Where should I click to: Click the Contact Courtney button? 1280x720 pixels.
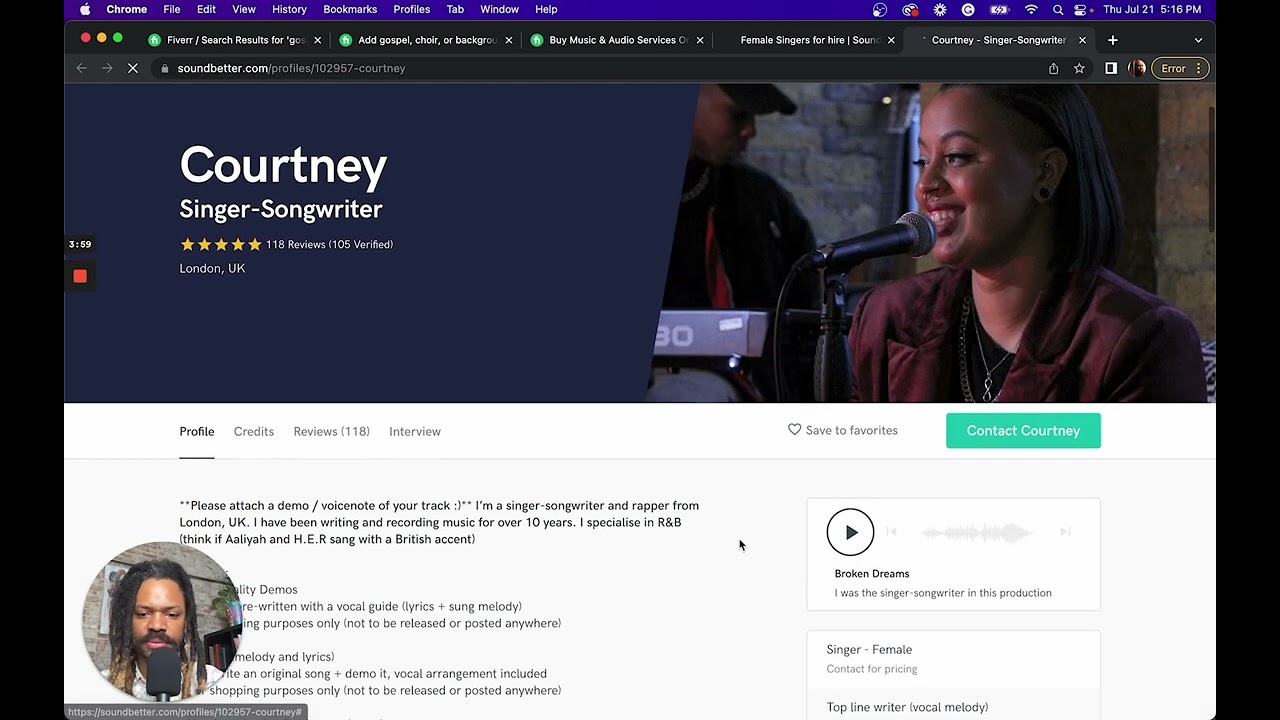pyautogui.click(x=1023, y=431)
